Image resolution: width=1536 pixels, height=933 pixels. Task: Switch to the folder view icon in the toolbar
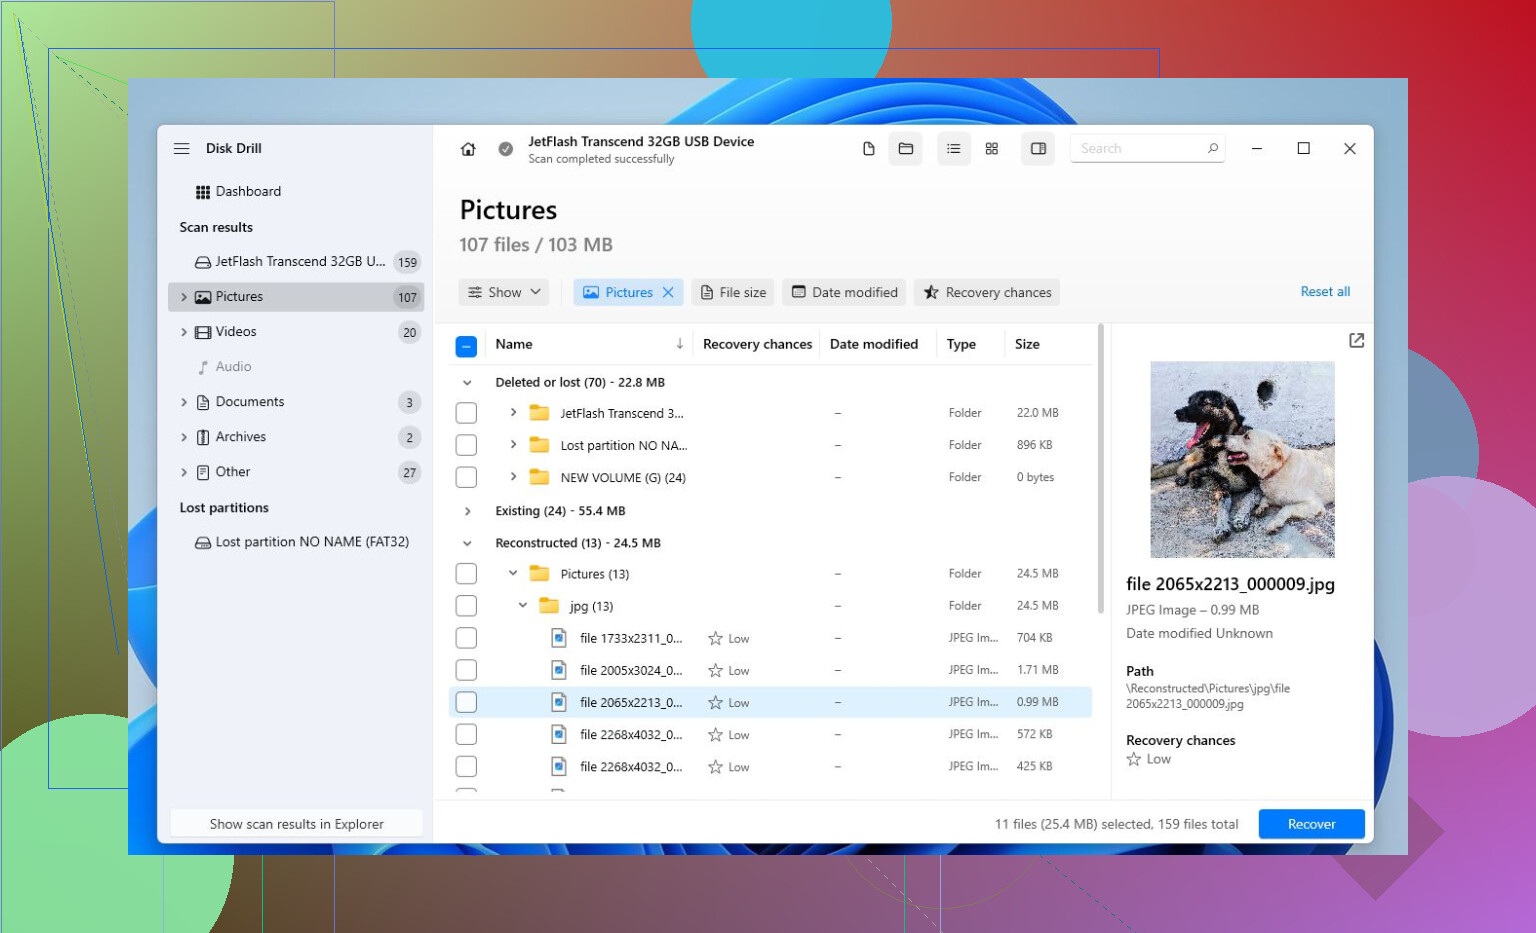[x=906, y=149]
